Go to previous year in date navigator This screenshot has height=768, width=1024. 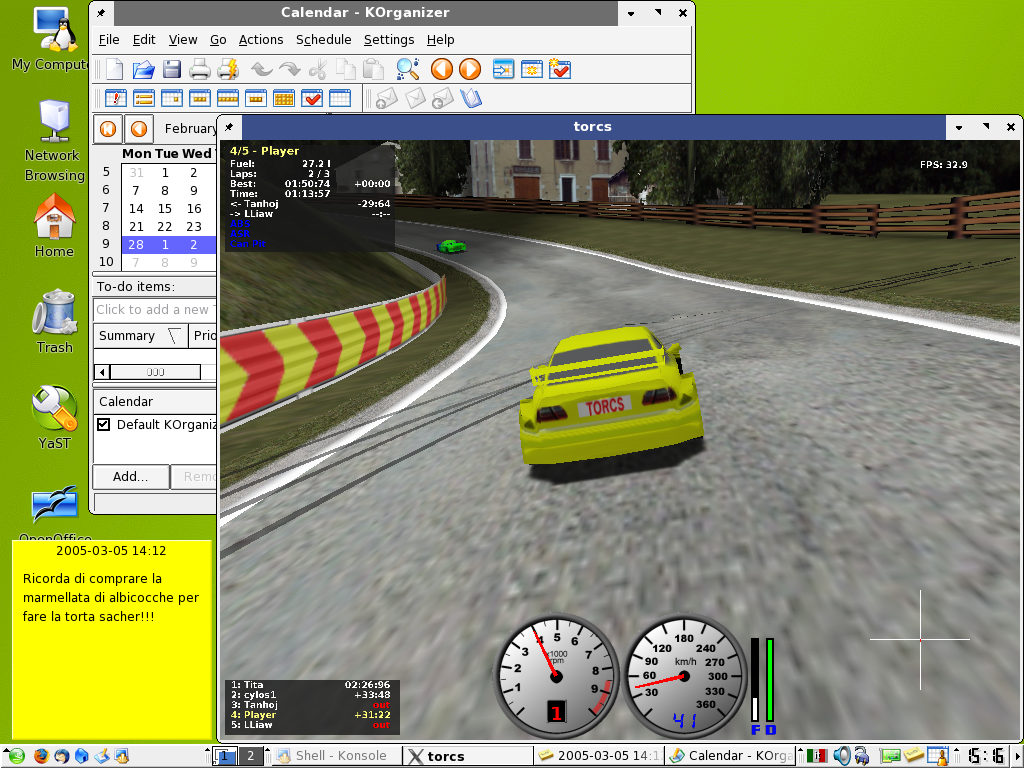(108, 128)
